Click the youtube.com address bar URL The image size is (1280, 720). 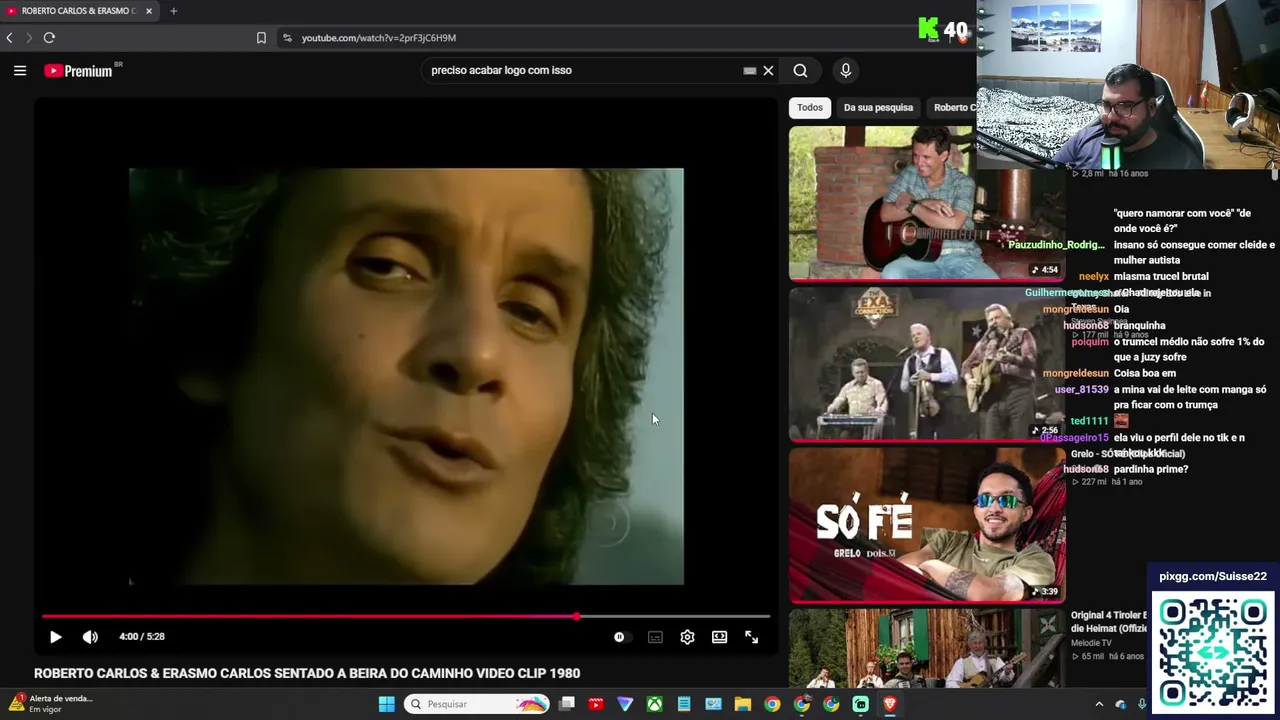pos(379,38)
